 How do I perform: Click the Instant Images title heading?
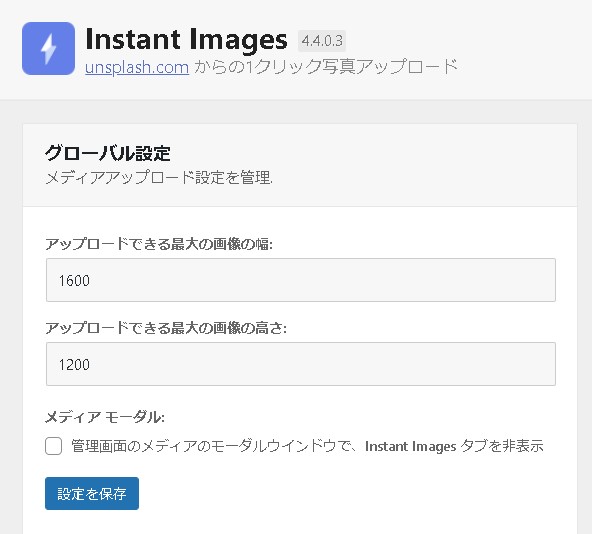tap(187, 39)
